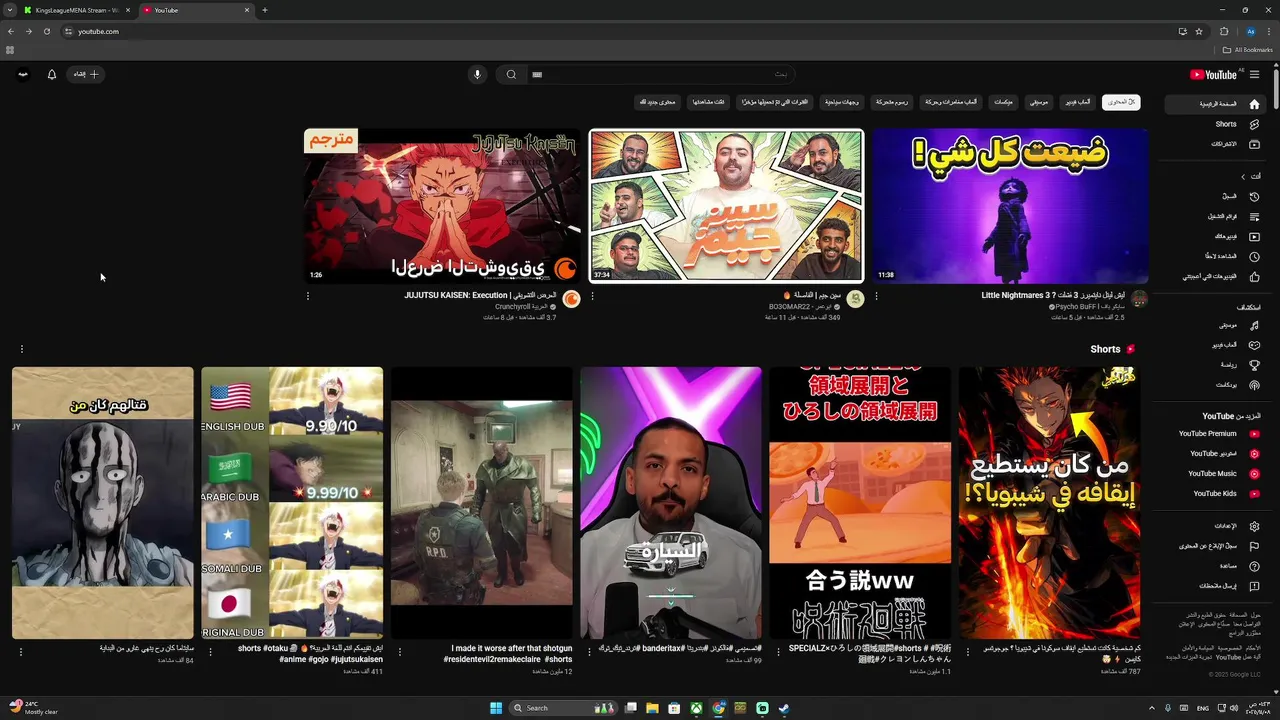Open more options for the SPECIALZ short
This screenshot has width=1280, height=720.
coord(778,651)
